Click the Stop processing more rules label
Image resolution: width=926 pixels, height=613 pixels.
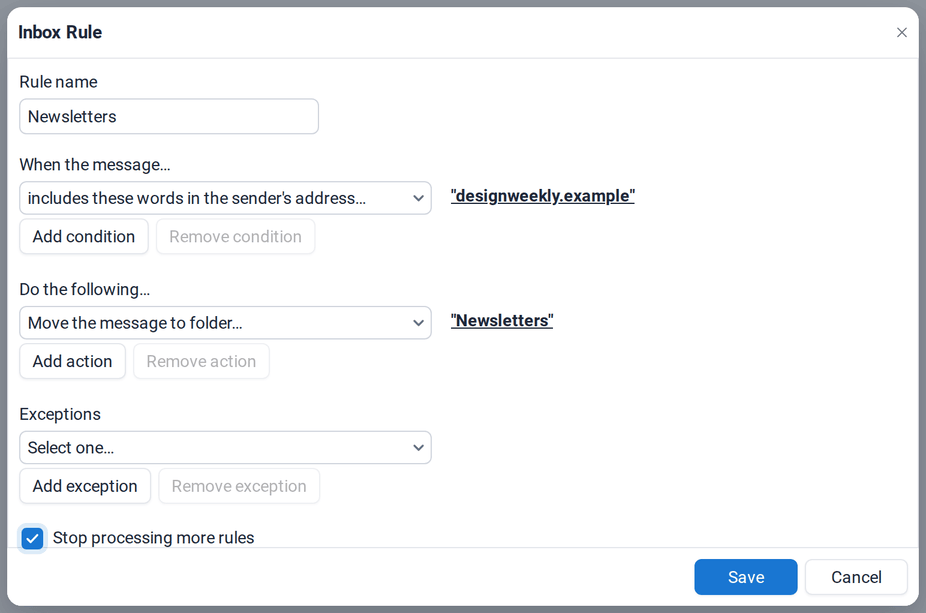point(154,538)
